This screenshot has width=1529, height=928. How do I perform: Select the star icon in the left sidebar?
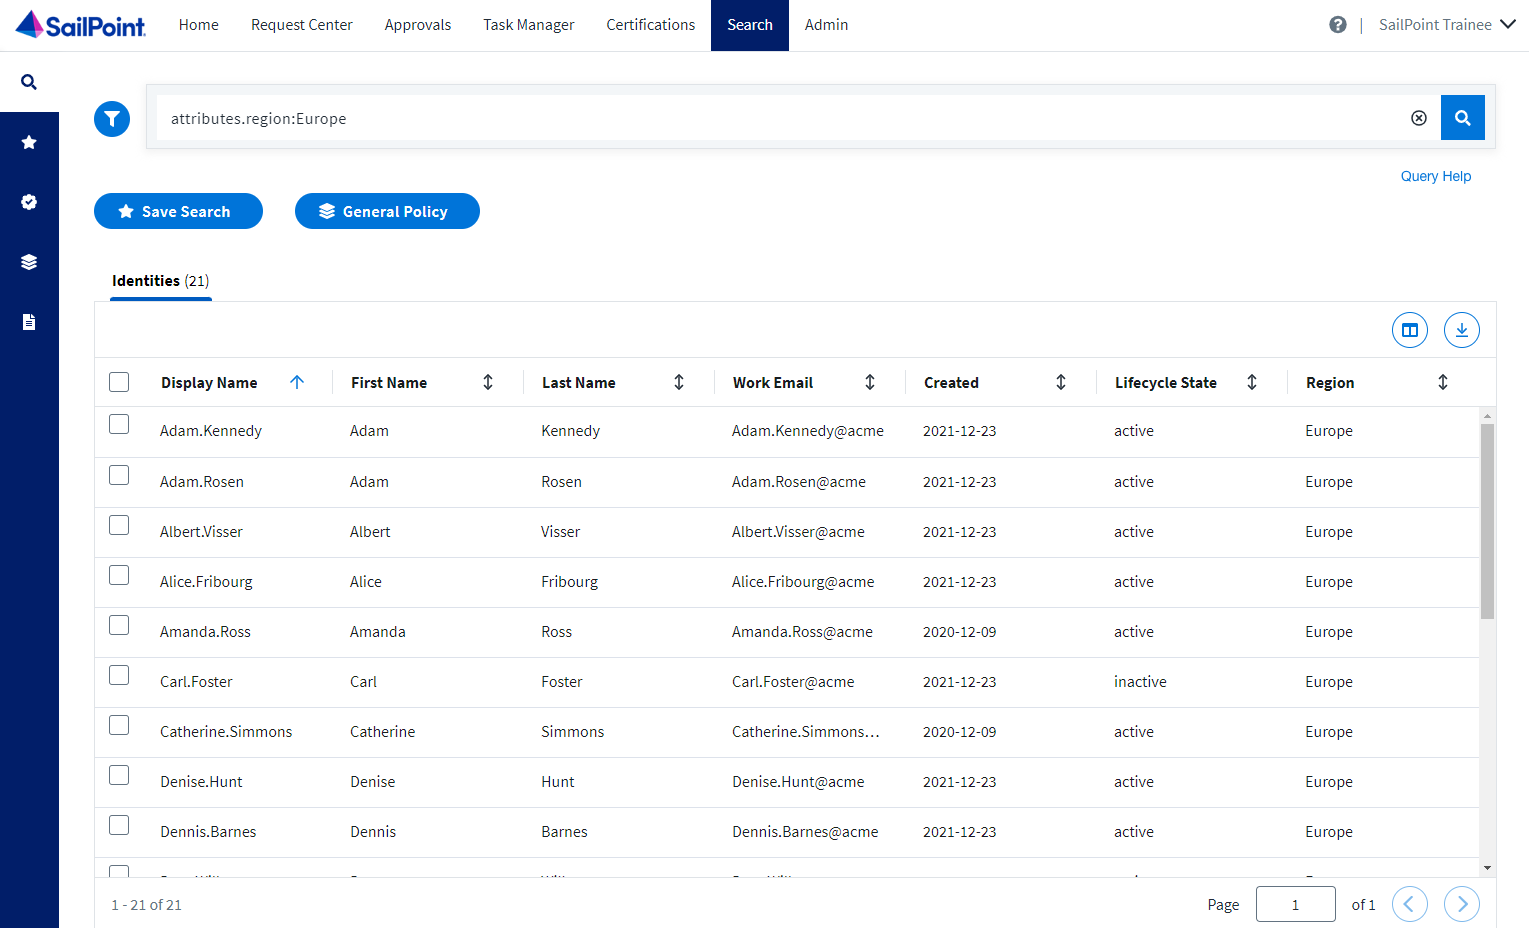[29, 141]
